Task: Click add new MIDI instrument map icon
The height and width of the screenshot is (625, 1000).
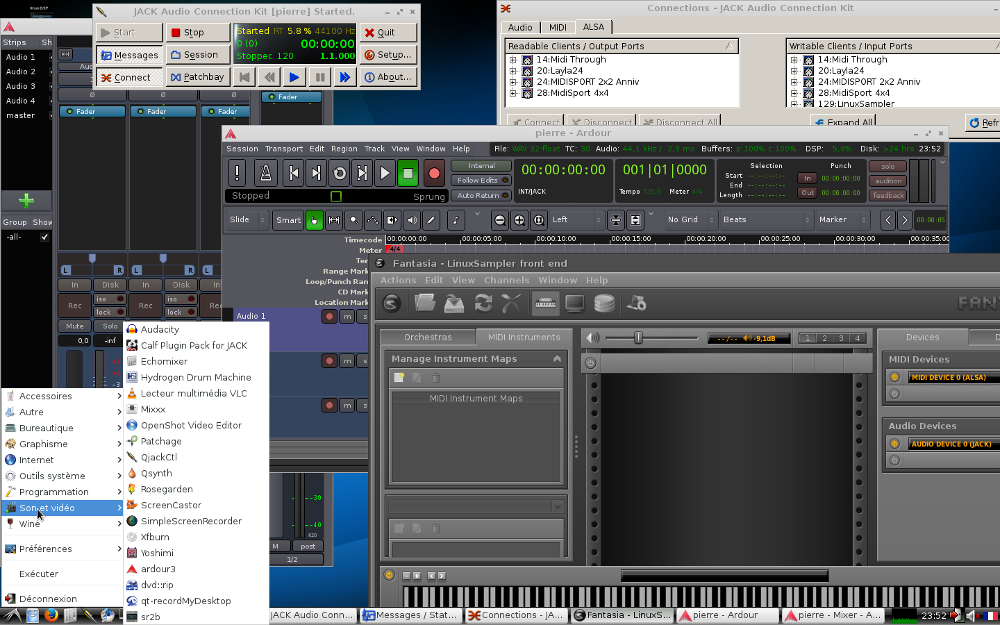Action: pyautogui.click(x=399, y=378)
